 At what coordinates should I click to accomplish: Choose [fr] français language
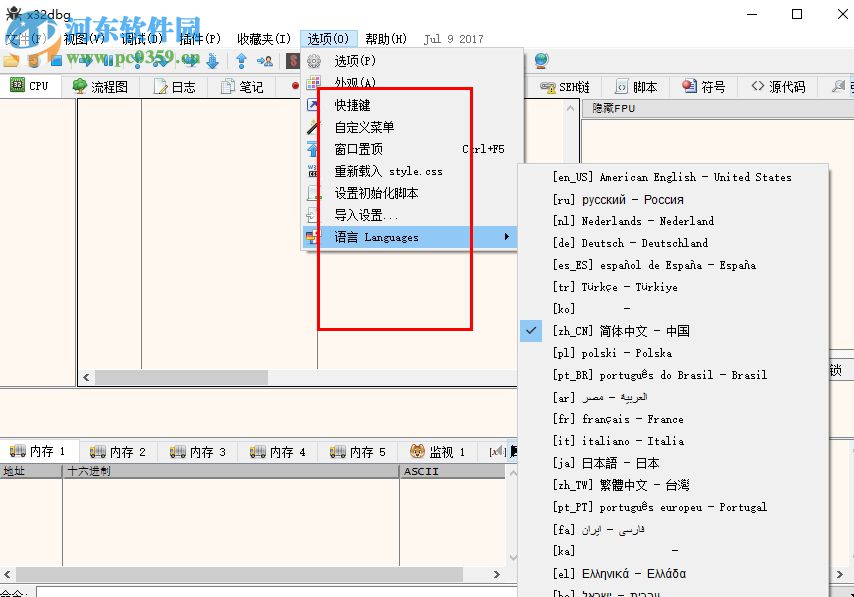pyautogui.click(x=673, y=418)
